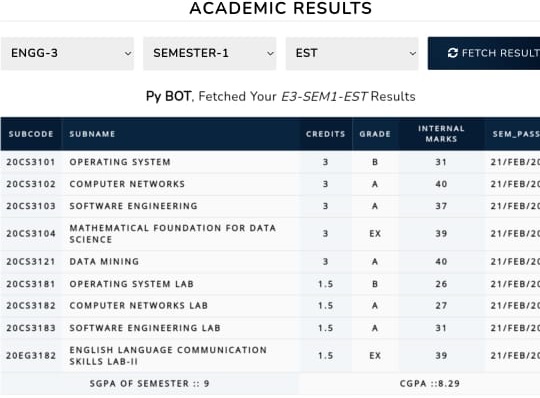The height and width of the screenshot is (398, 540).
Task: Click the CGPA 8.29 cell
Action: (430, 384)
